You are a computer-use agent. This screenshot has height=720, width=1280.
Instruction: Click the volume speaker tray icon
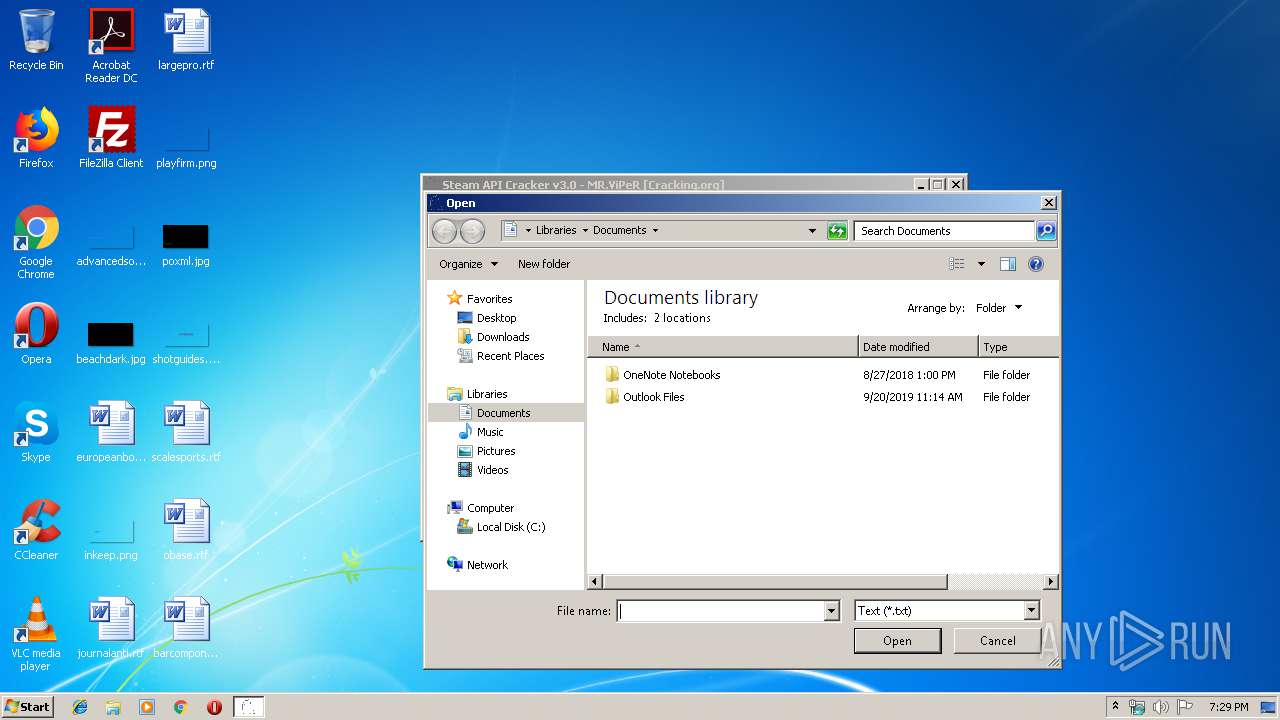click(1160, 707)
